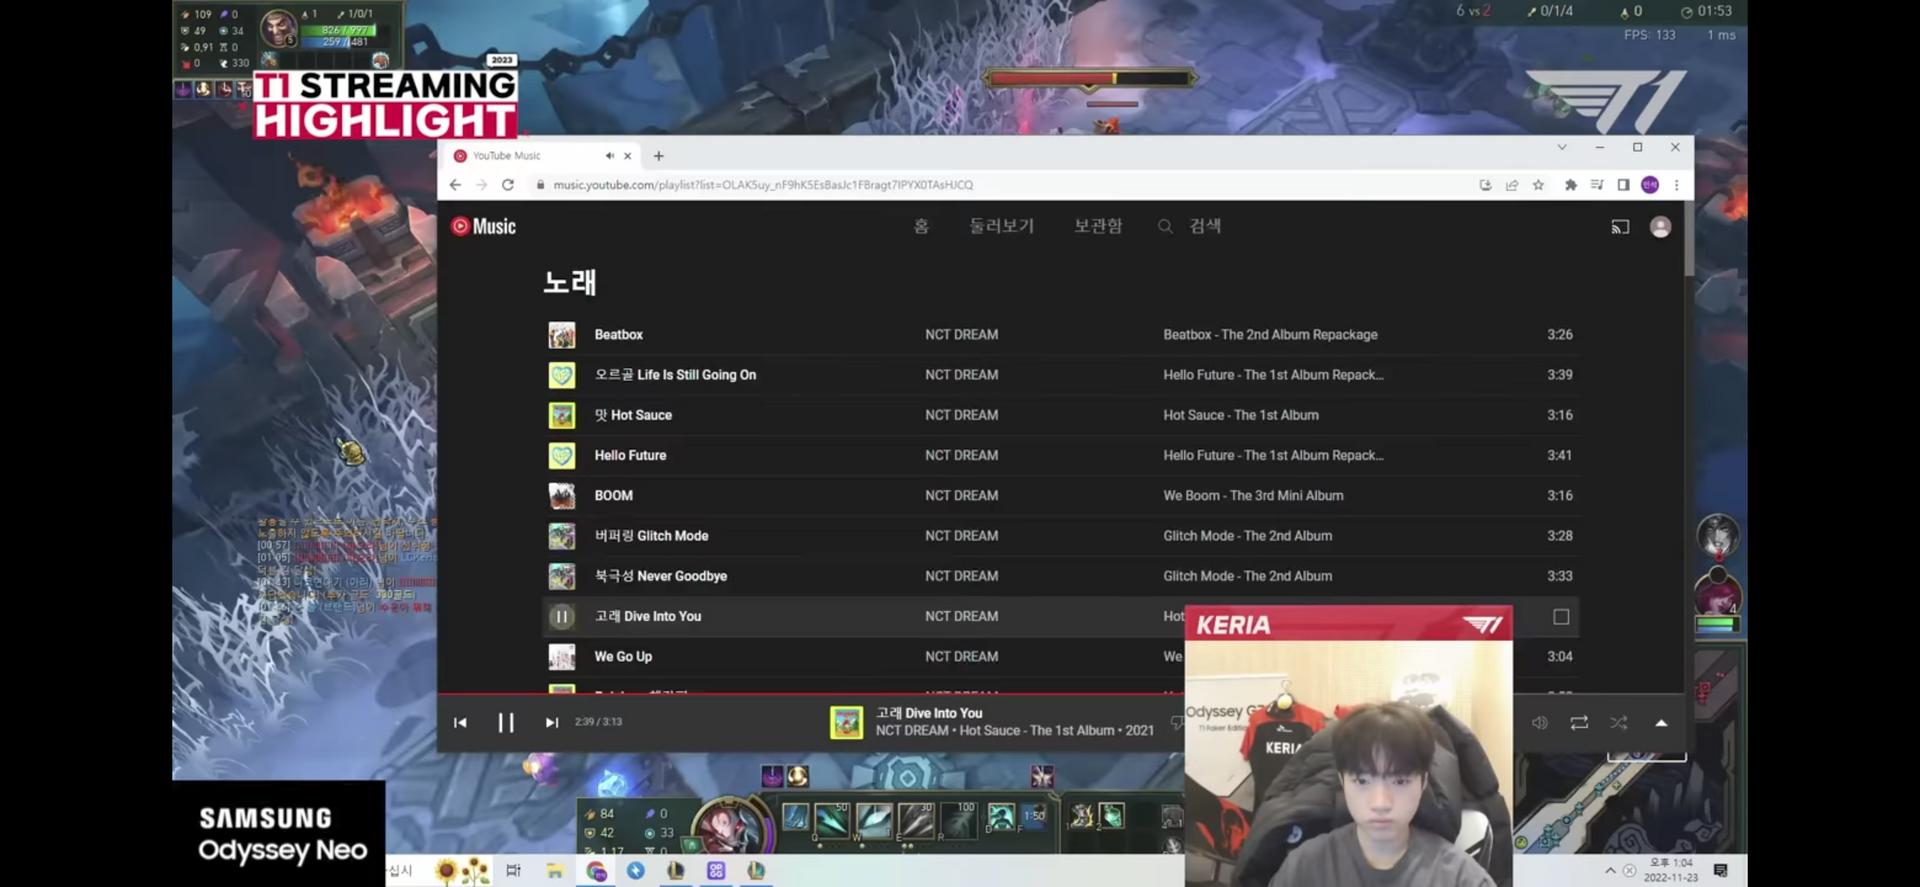
Task: Open Glitch Mode album link in 버퍼링 row
Action: pos(1247,536)
